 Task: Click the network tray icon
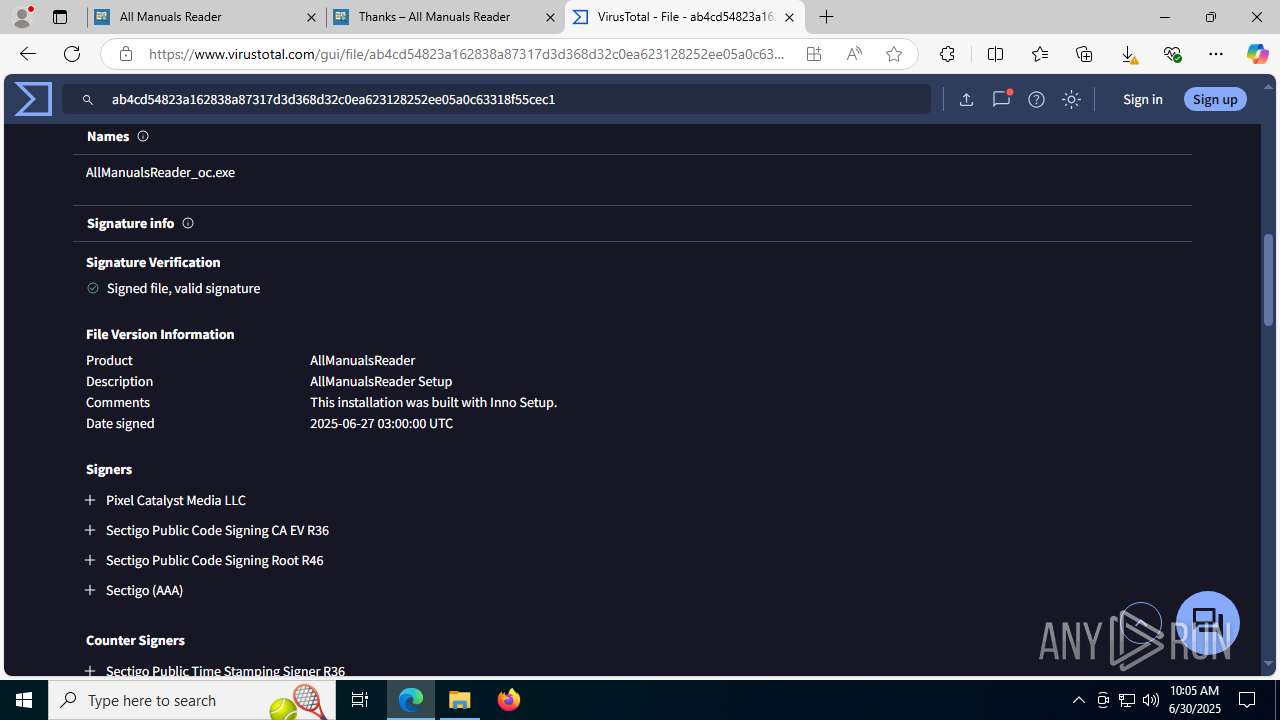click(1126, 700)
